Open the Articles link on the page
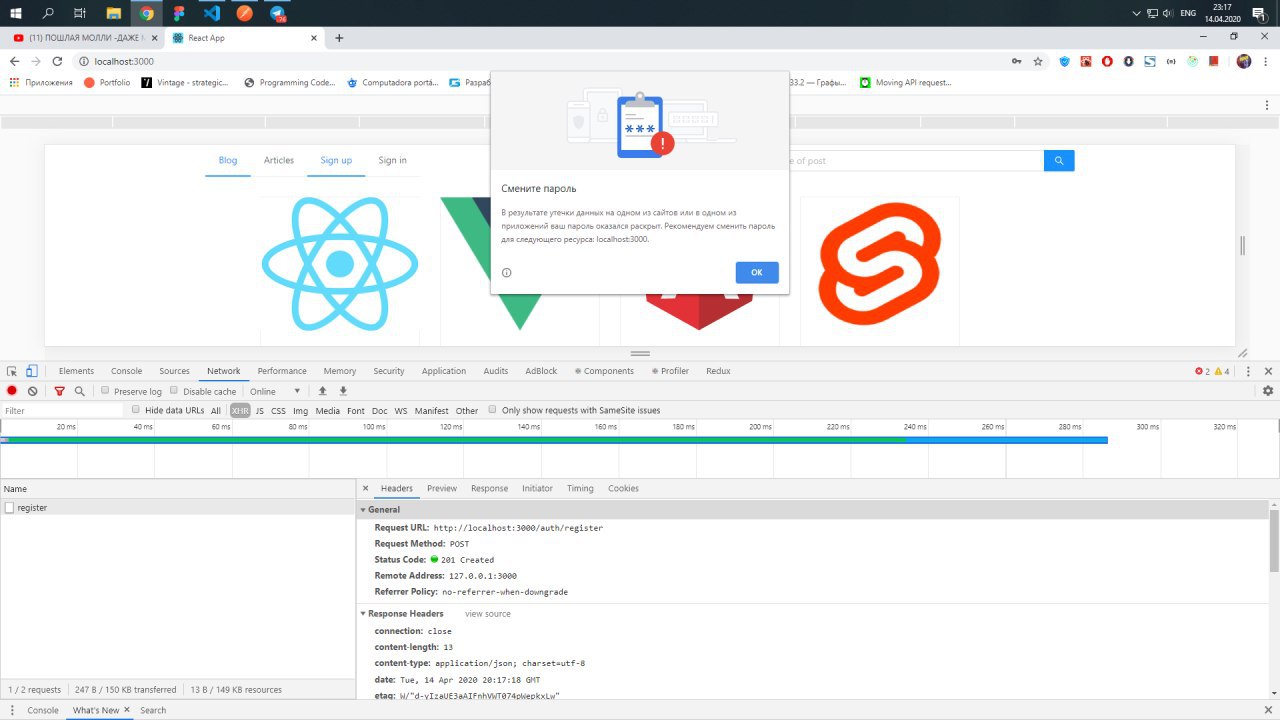Image resolution: width=1280 pixels, height=720 pixels. point(279,160)
